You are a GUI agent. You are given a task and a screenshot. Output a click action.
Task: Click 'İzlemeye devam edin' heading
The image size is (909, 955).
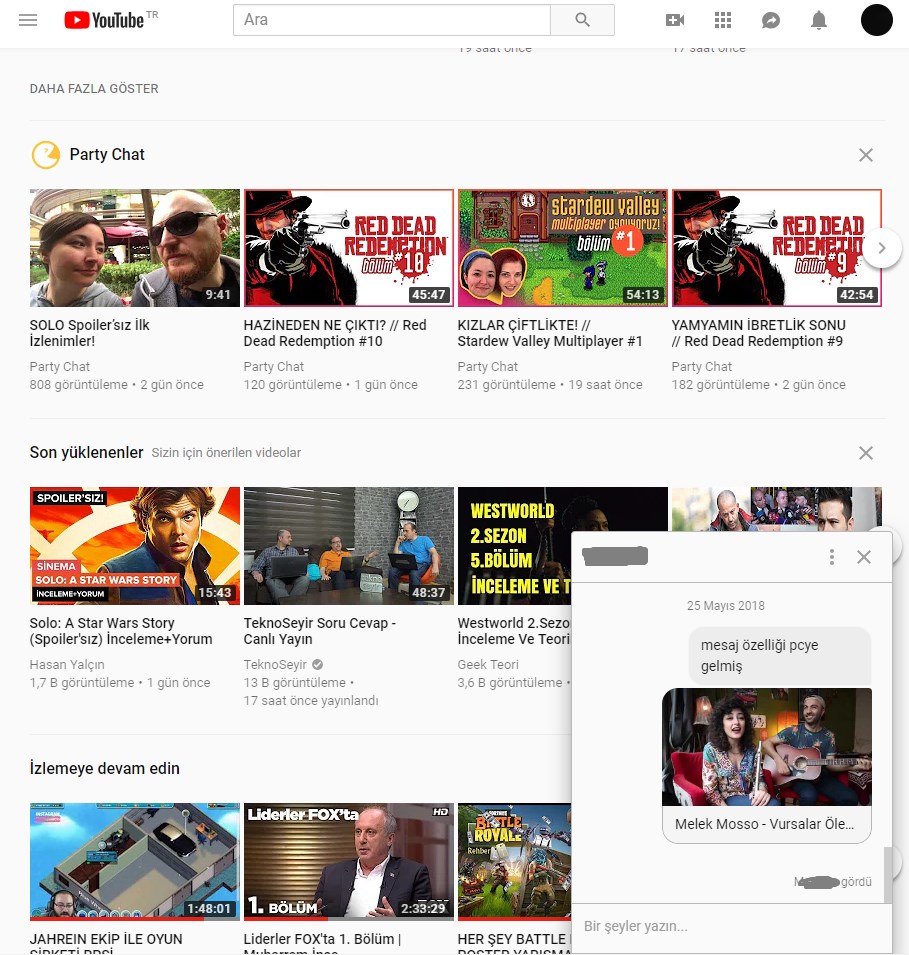[105, 769]
